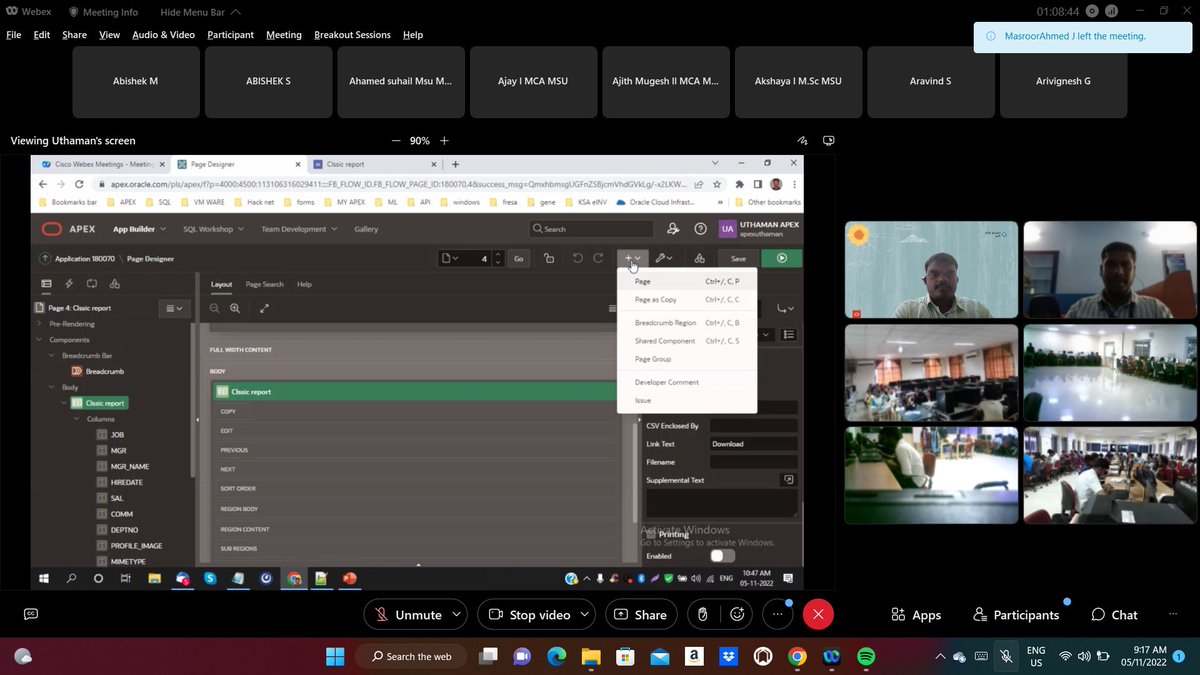Select Developer Comment in Create menu
Screen dimensions: 1200x675
pos(687,382)
